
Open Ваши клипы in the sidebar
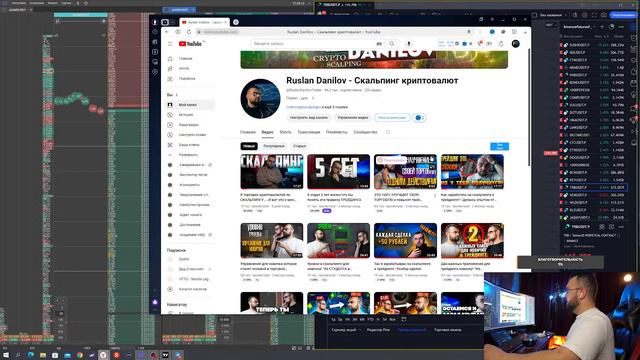(x=190, y=145)
